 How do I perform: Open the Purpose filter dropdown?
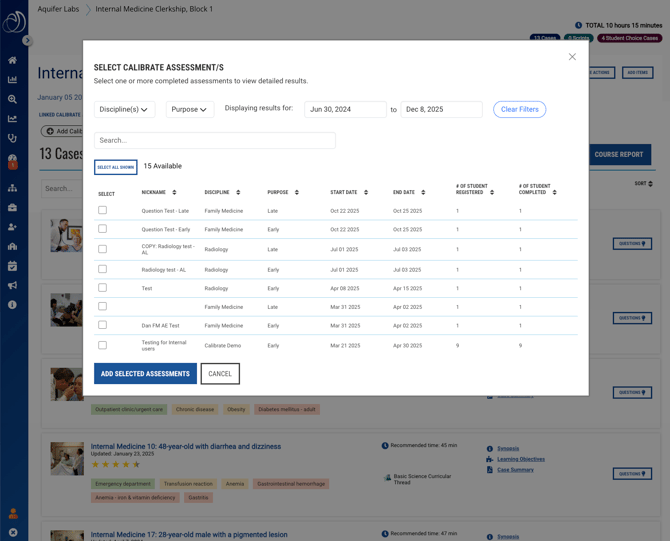[x=190, y=109]
